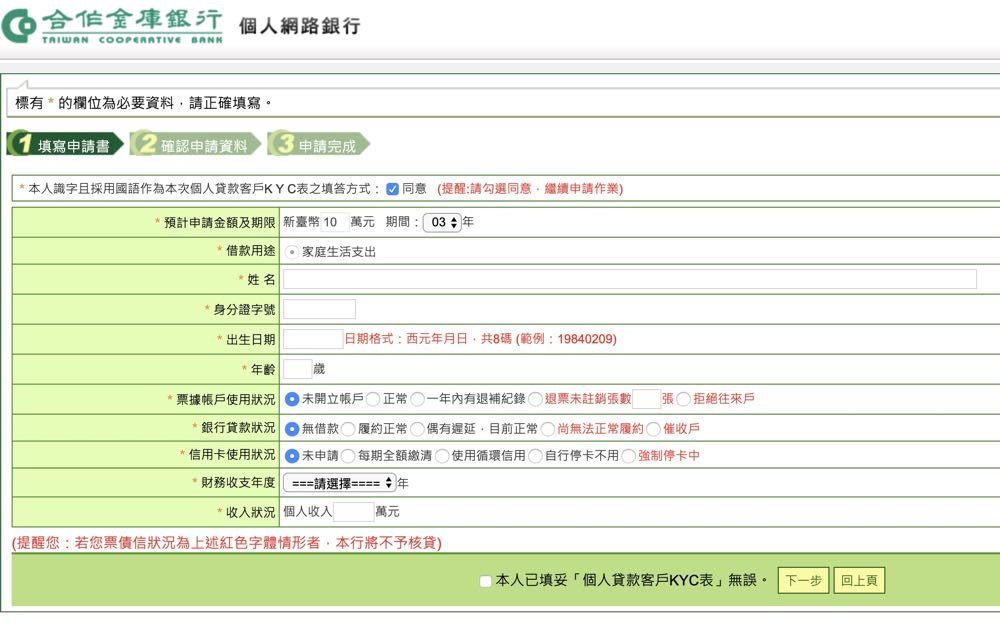Click the 出生日期 date input box
This screenshot has width=1000, height=625.
click(313, 339)
